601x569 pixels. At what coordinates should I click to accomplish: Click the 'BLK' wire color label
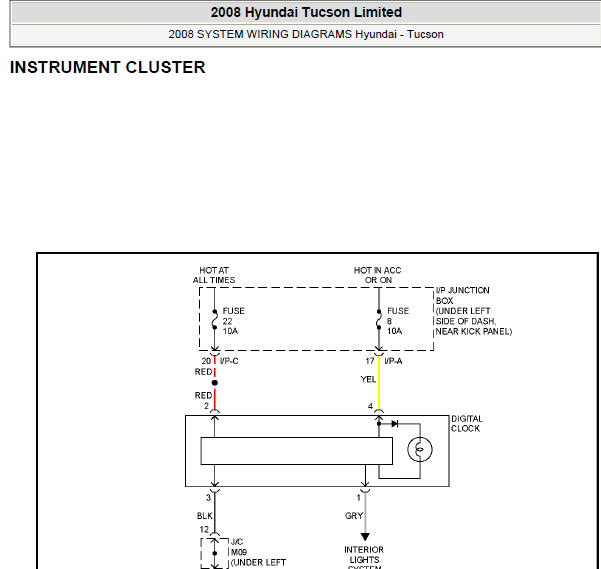(205, 516)
